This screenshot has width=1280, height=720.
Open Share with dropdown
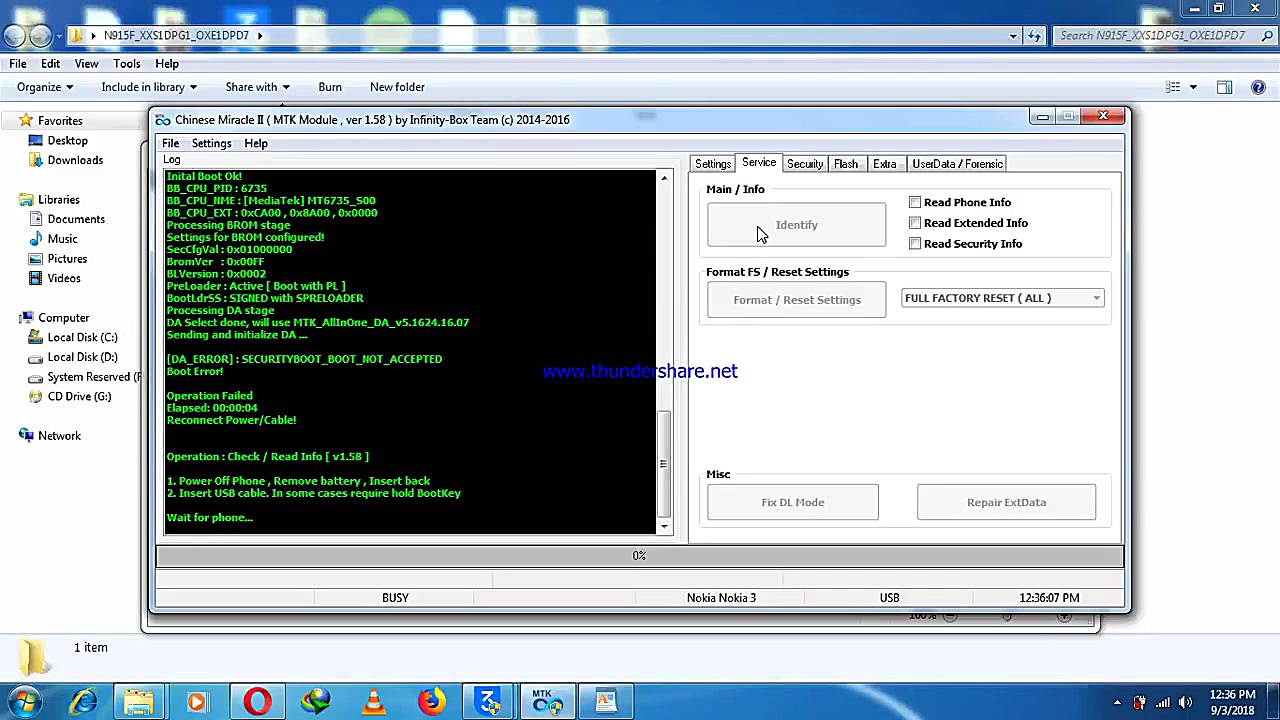(x=257, y=87)
